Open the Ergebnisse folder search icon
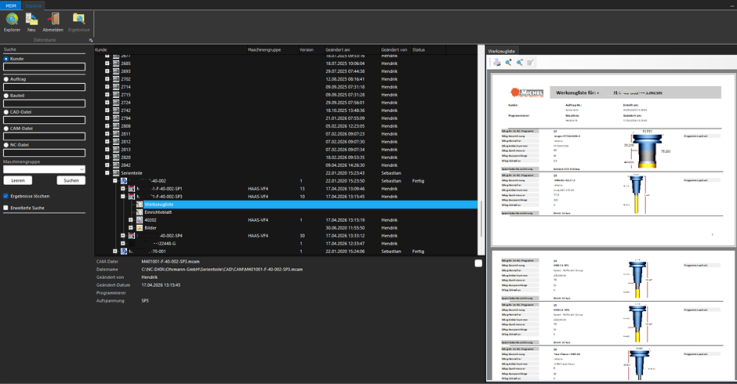The image size is (737, 384). click(x=78, y=19)
